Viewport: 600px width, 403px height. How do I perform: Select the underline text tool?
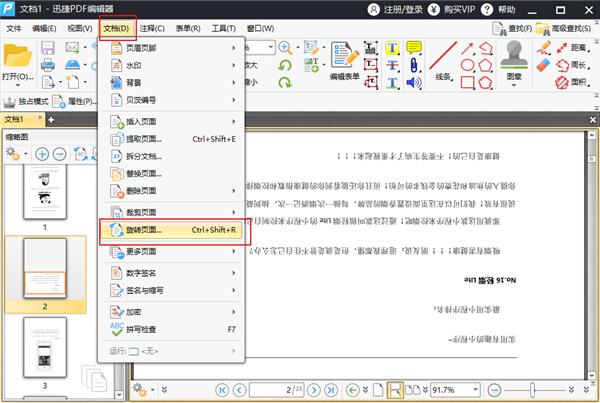click(x=392, y=82)
